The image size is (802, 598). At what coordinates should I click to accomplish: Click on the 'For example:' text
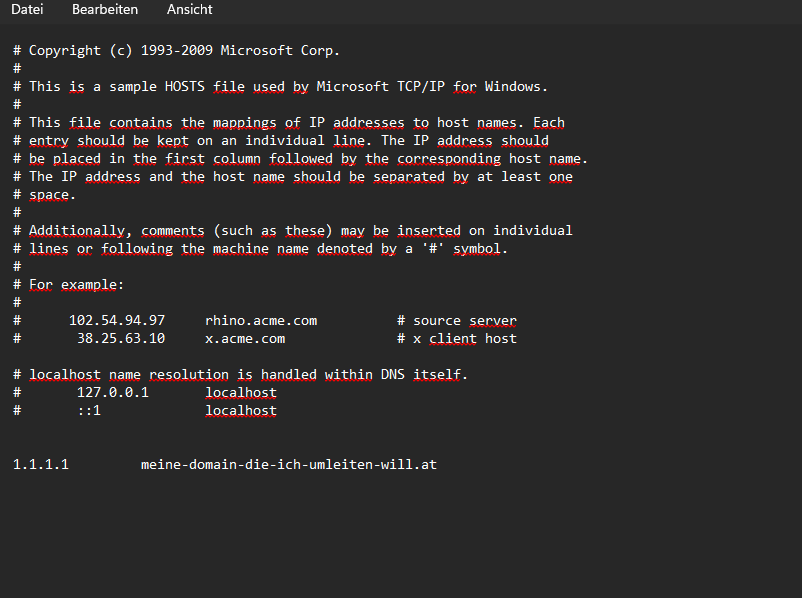click(x=76, y=285)
